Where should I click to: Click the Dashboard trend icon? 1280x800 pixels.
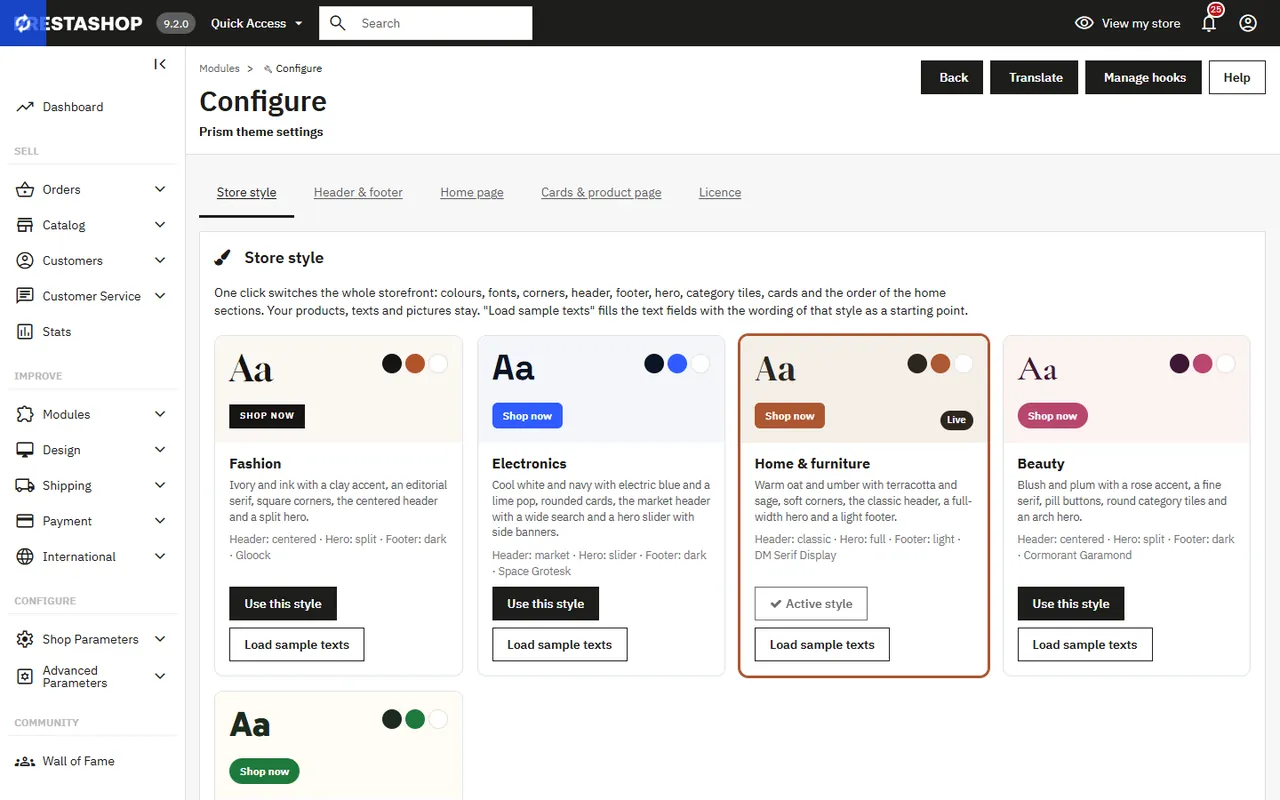[x=25, y=107]
